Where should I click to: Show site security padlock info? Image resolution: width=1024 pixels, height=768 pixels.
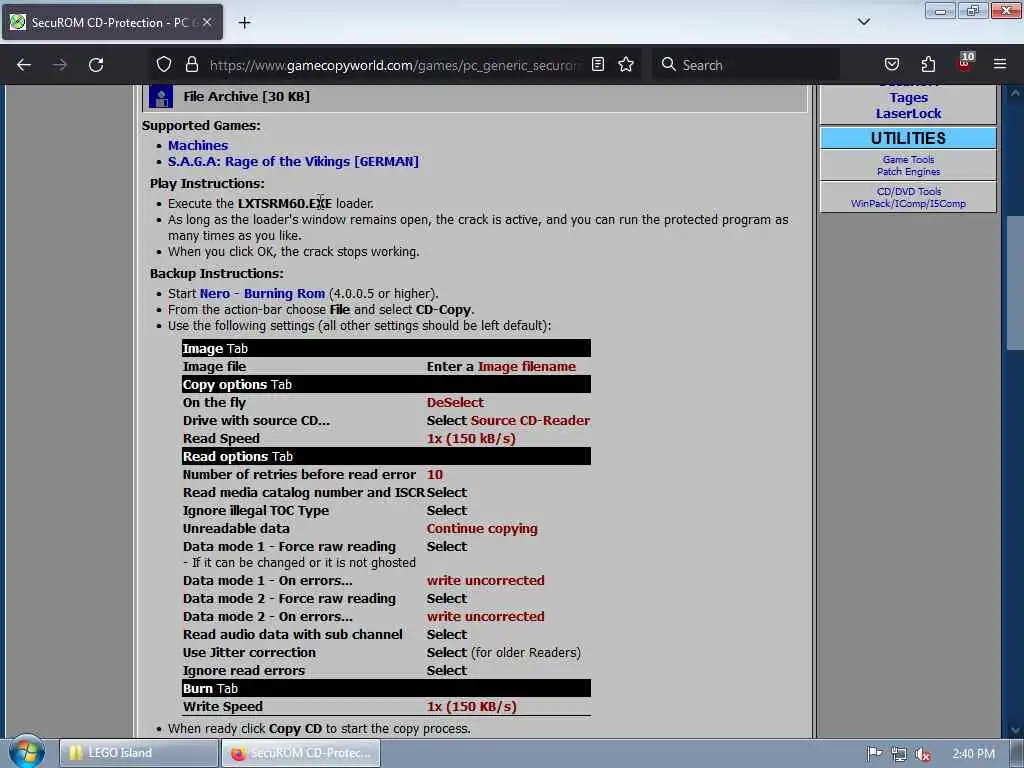pyautogui.click(x=191, y=64)
